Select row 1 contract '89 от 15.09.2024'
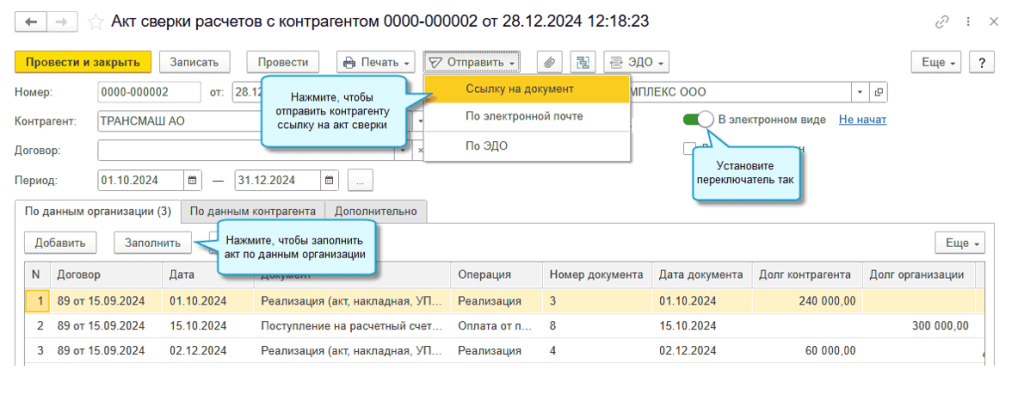Image resolution: width=1024 pixels, height=395 pixels. click(x=106, y=301)
